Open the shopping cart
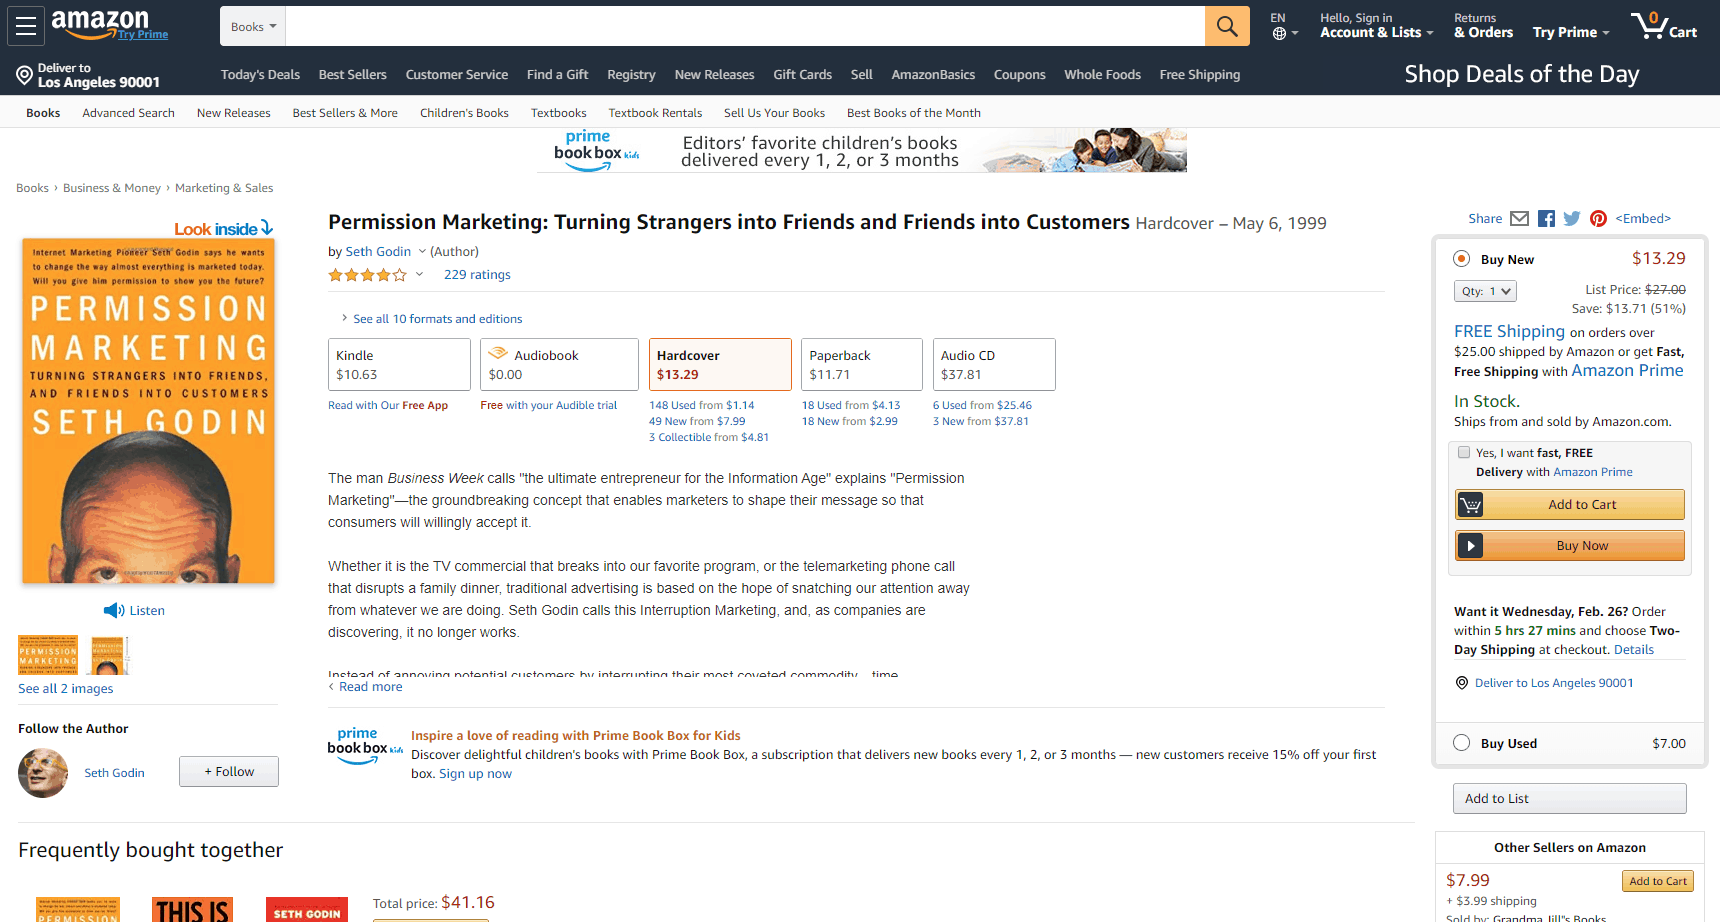 click(x=1663, y=26)
